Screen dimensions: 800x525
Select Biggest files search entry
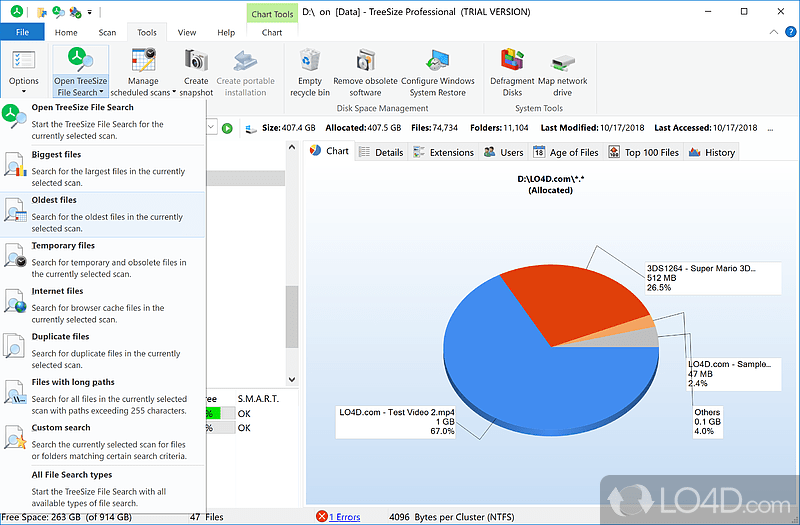pyautogui.click(x=103, y=168)
